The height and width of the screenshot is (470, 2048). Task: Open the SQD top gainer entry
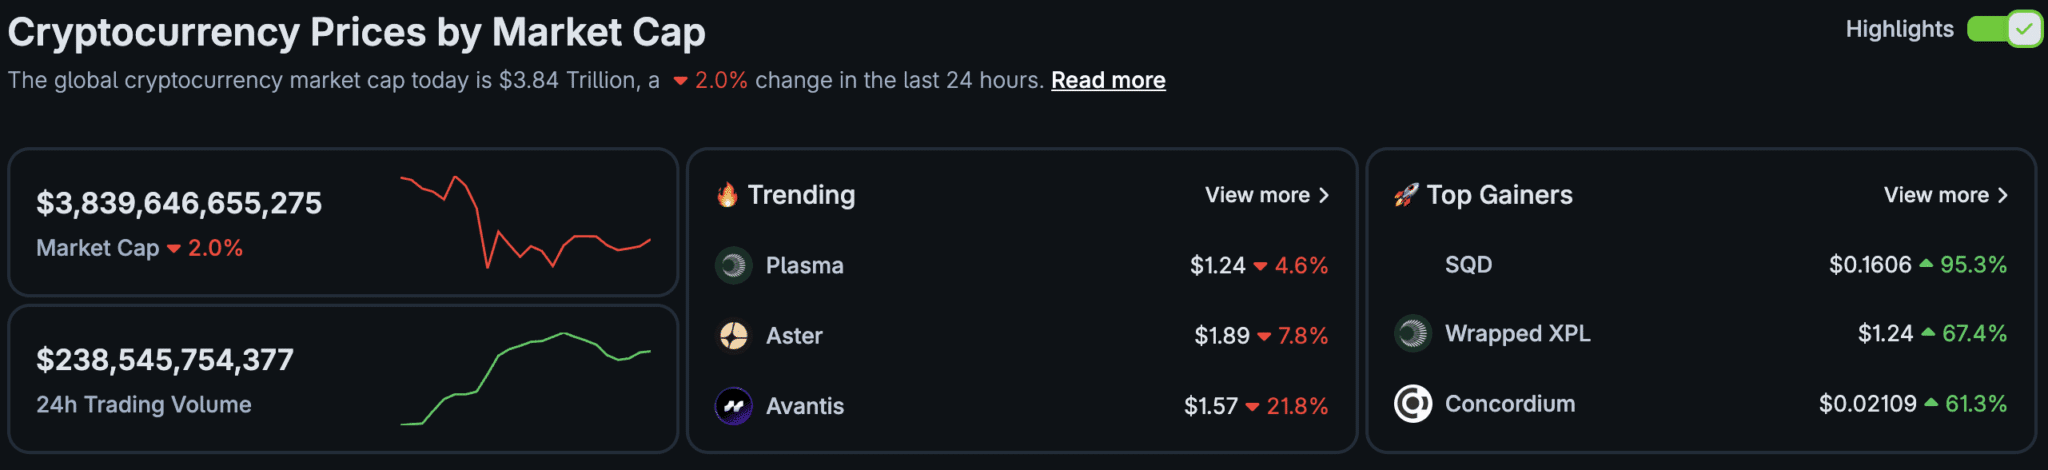click(x=1468, y=265)
